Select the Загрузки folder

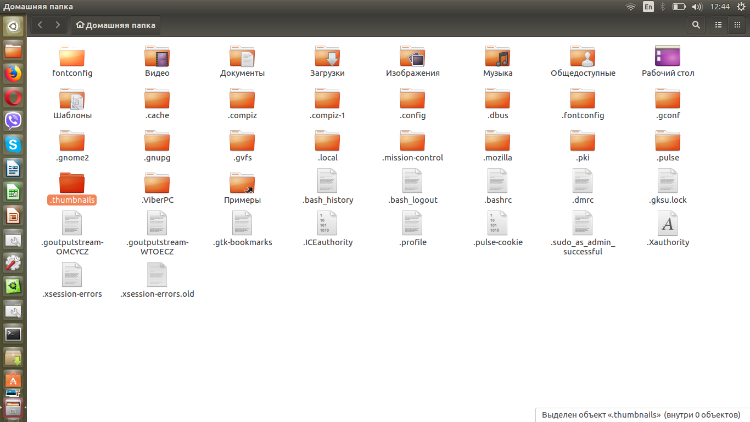coord(328,61)
